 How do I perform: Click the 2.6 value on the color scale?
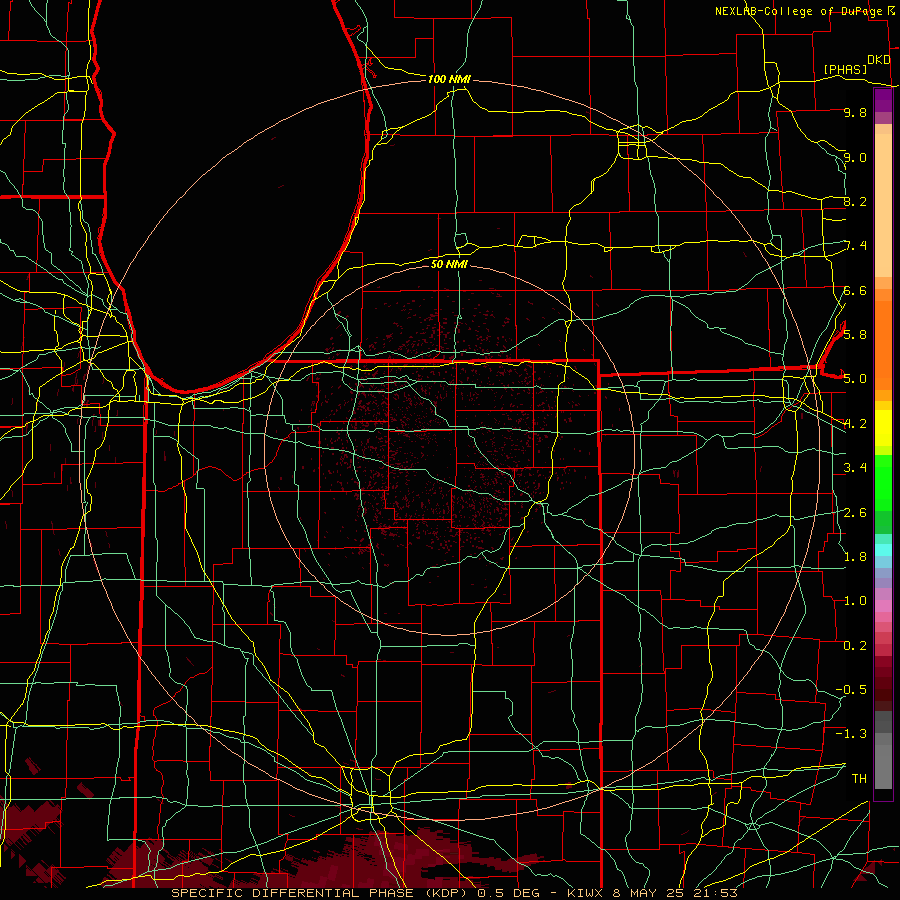click(855, 512)
